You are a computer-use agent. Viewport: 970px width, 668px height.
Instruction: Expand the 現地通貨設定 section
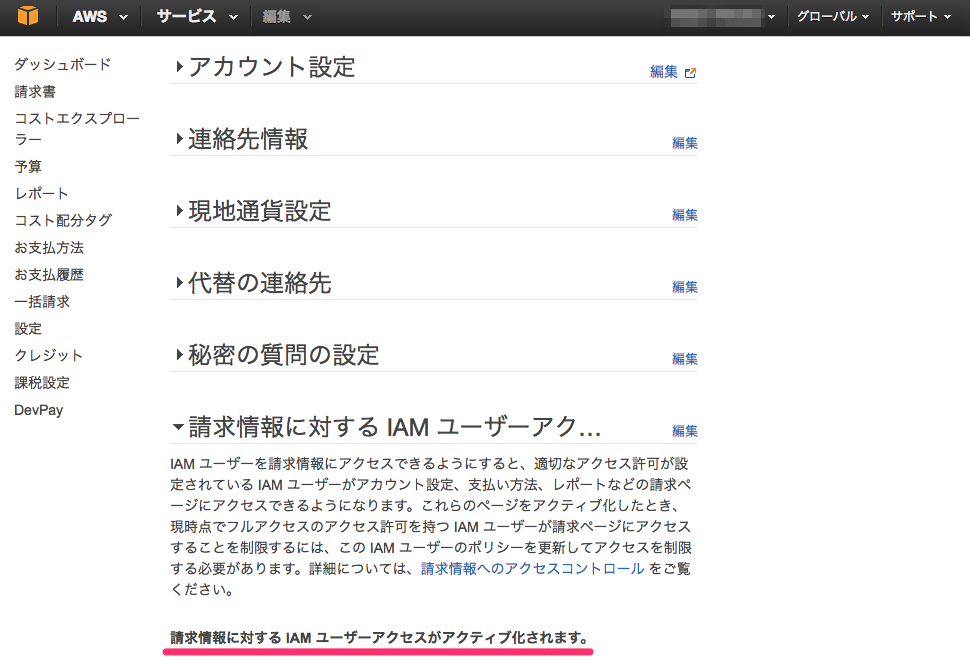click(254, 211)
